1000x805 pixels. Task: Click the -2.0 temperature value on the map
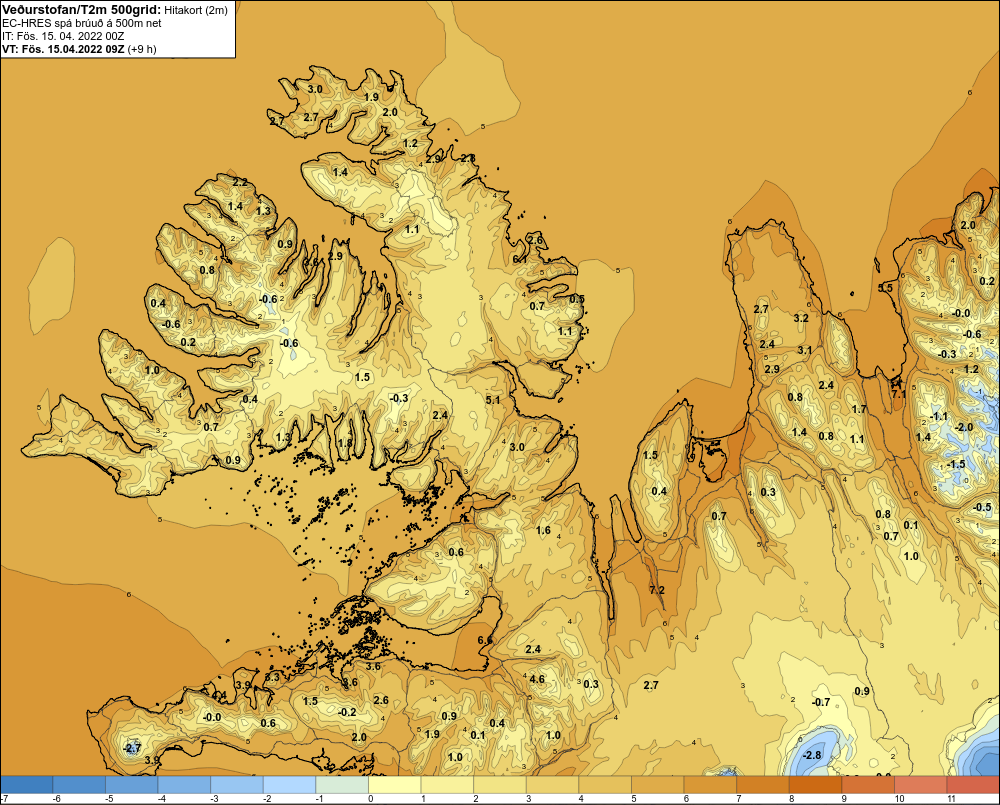[x=962, y=427]
